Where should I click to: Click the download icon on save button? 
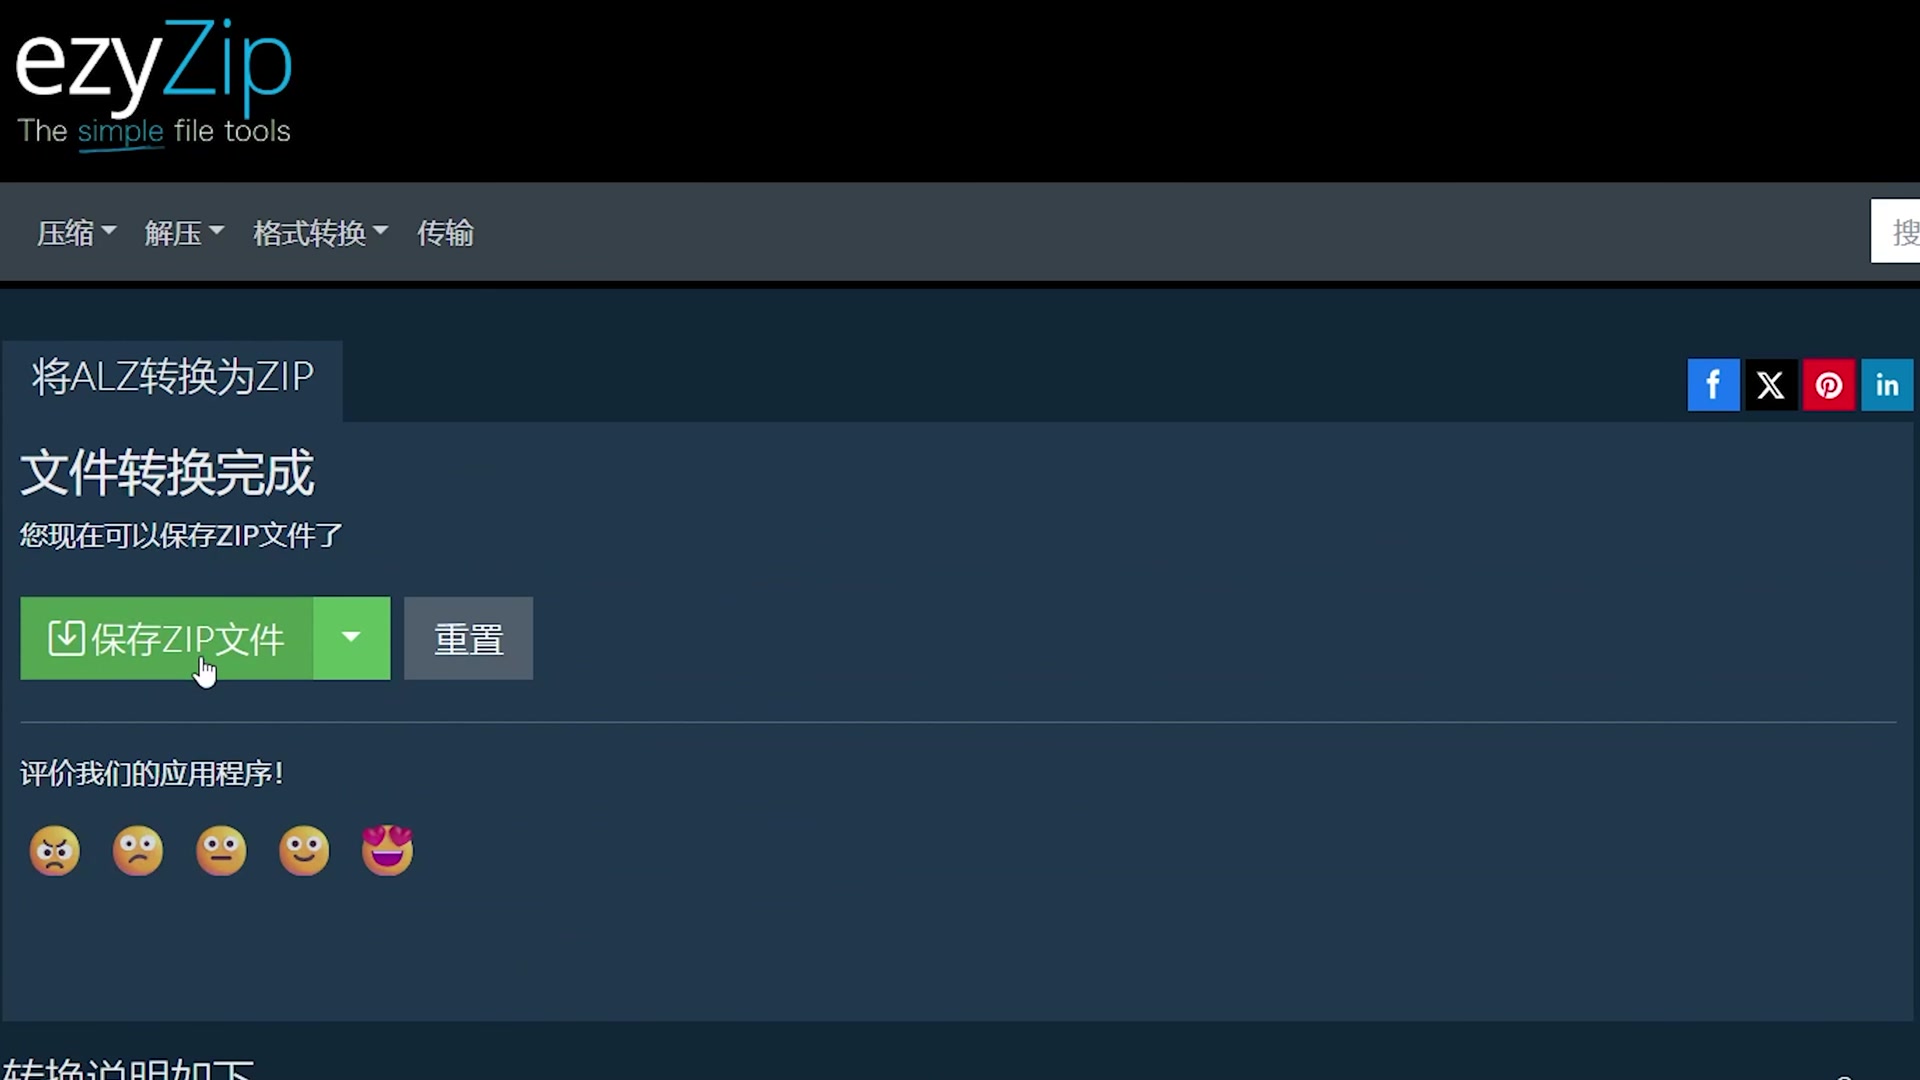(66, 638)
